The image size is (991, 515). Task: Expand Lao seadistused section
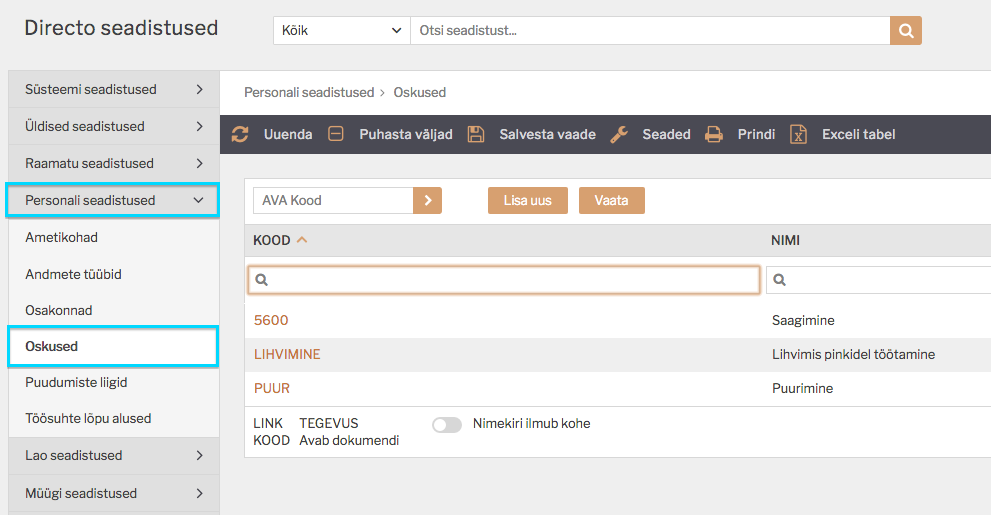point(114,456)
